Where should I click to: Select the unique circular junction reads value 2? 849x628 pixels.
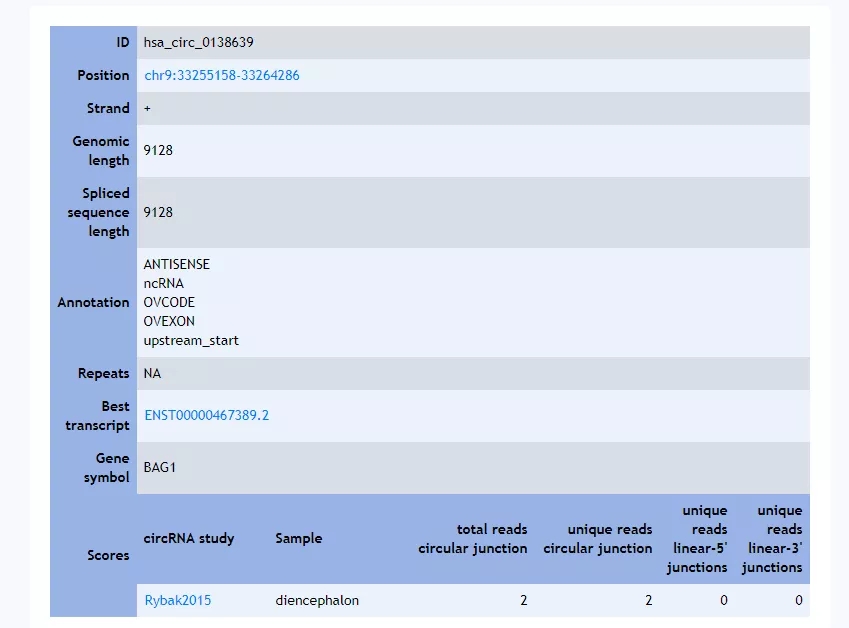coord(649,600)
